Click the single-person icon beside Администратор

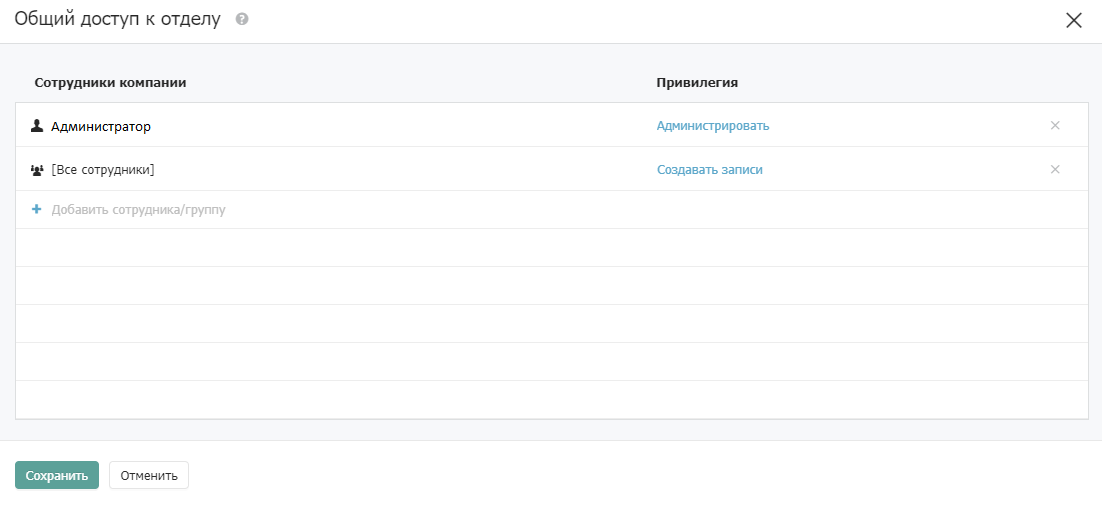pyautogui.click(x=37, y=126)
